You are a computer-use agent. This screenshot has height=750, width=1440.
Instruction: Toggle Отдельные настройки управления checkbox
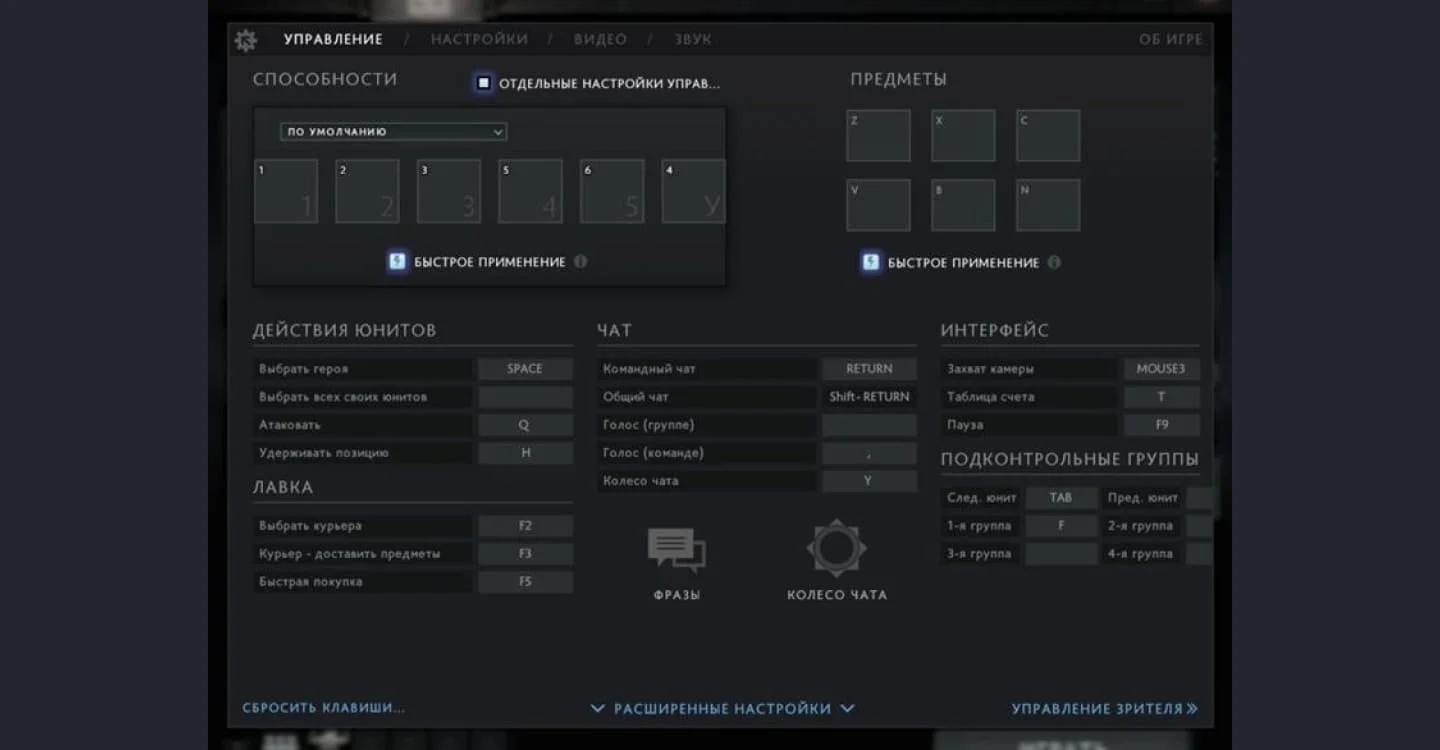tap(484, 83)
